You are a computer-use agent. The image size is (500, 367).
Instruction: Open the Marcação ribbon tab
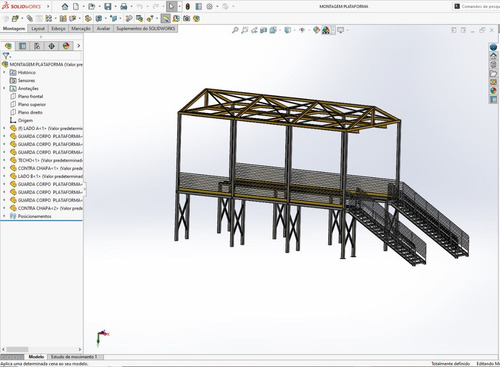81,29
